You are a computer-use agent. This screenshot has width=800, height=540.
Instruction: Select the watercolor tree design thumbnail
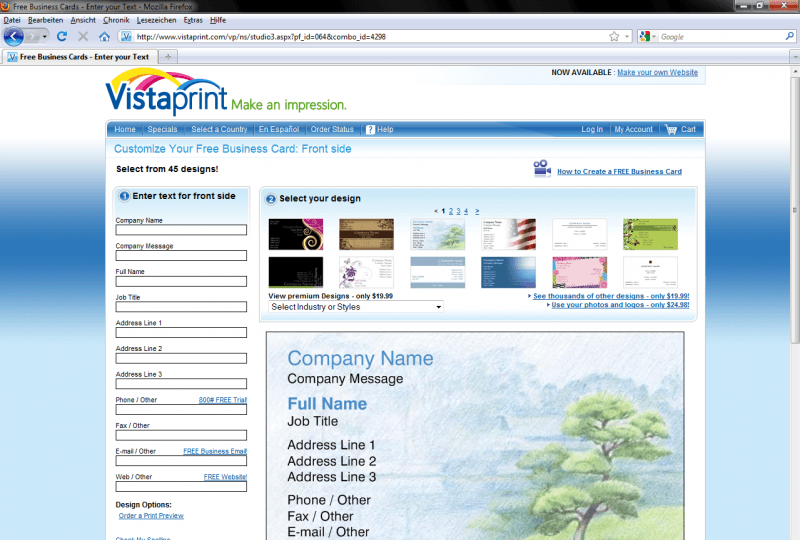437,234
